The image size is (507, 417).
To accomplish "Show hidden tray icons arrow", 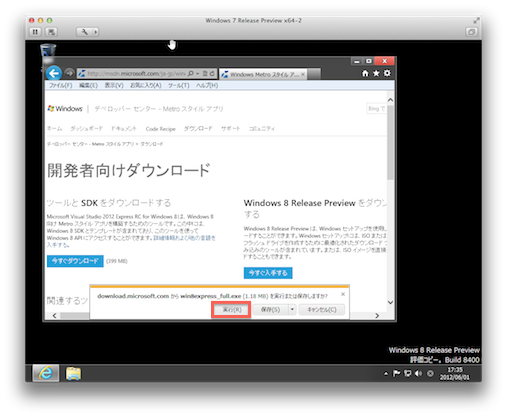I will tap(386, 374).
